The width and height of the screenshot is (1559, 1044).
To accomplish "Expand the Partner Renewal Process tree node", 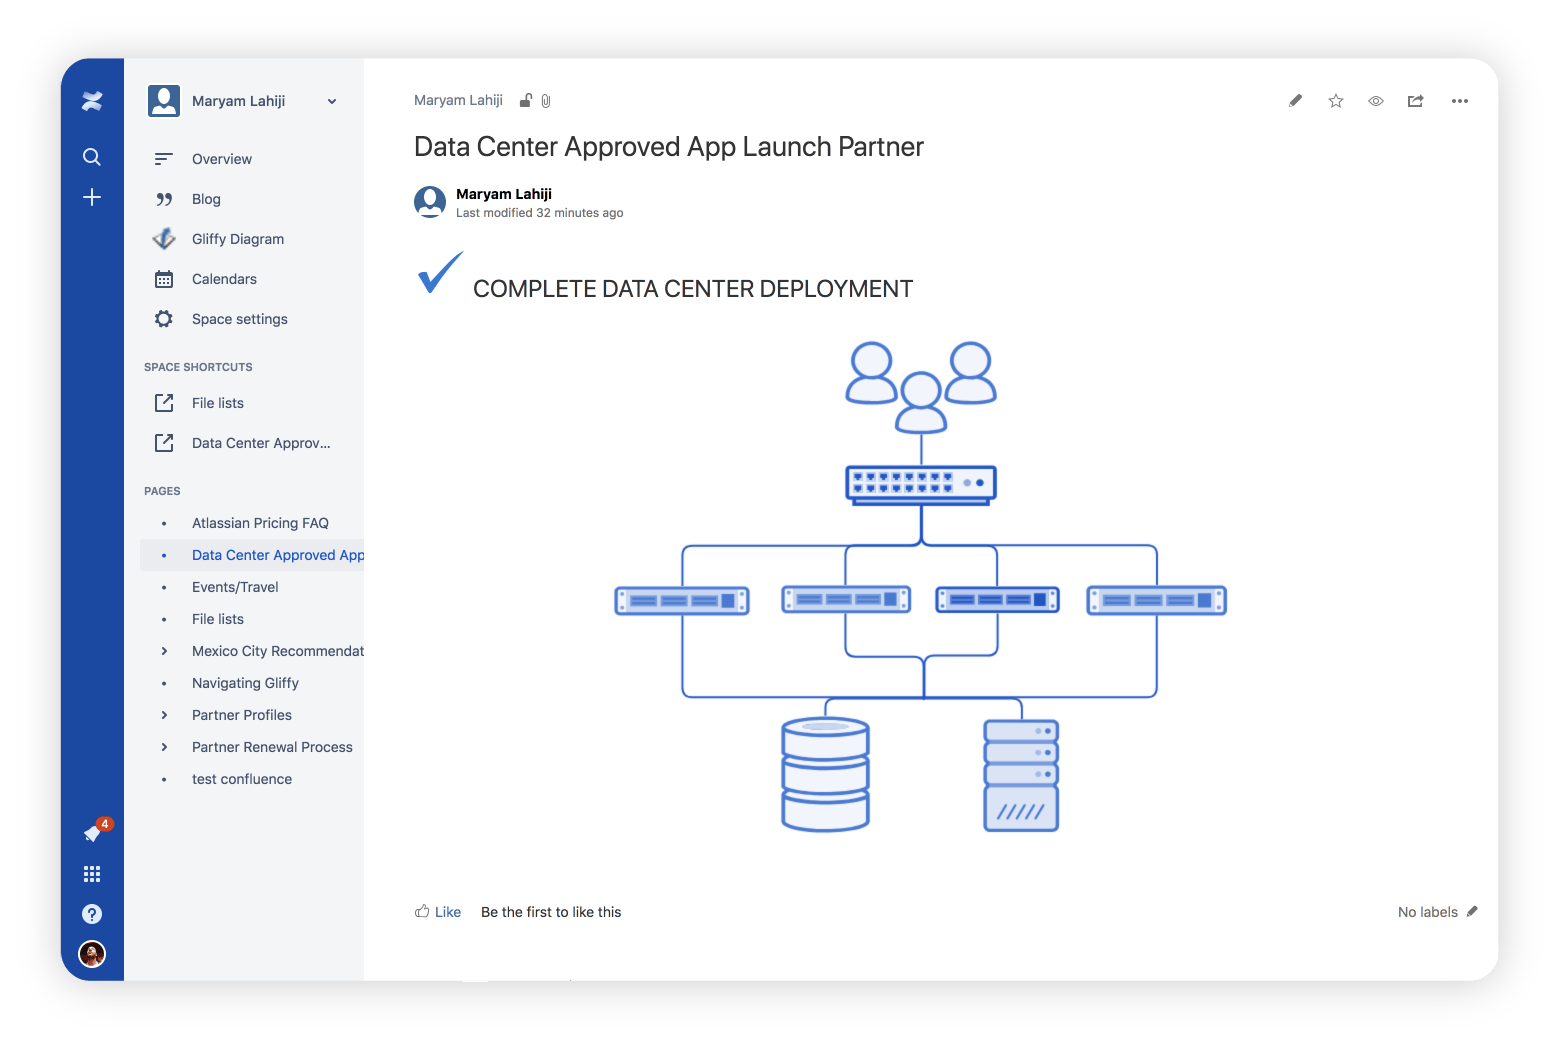I will 164,747.
